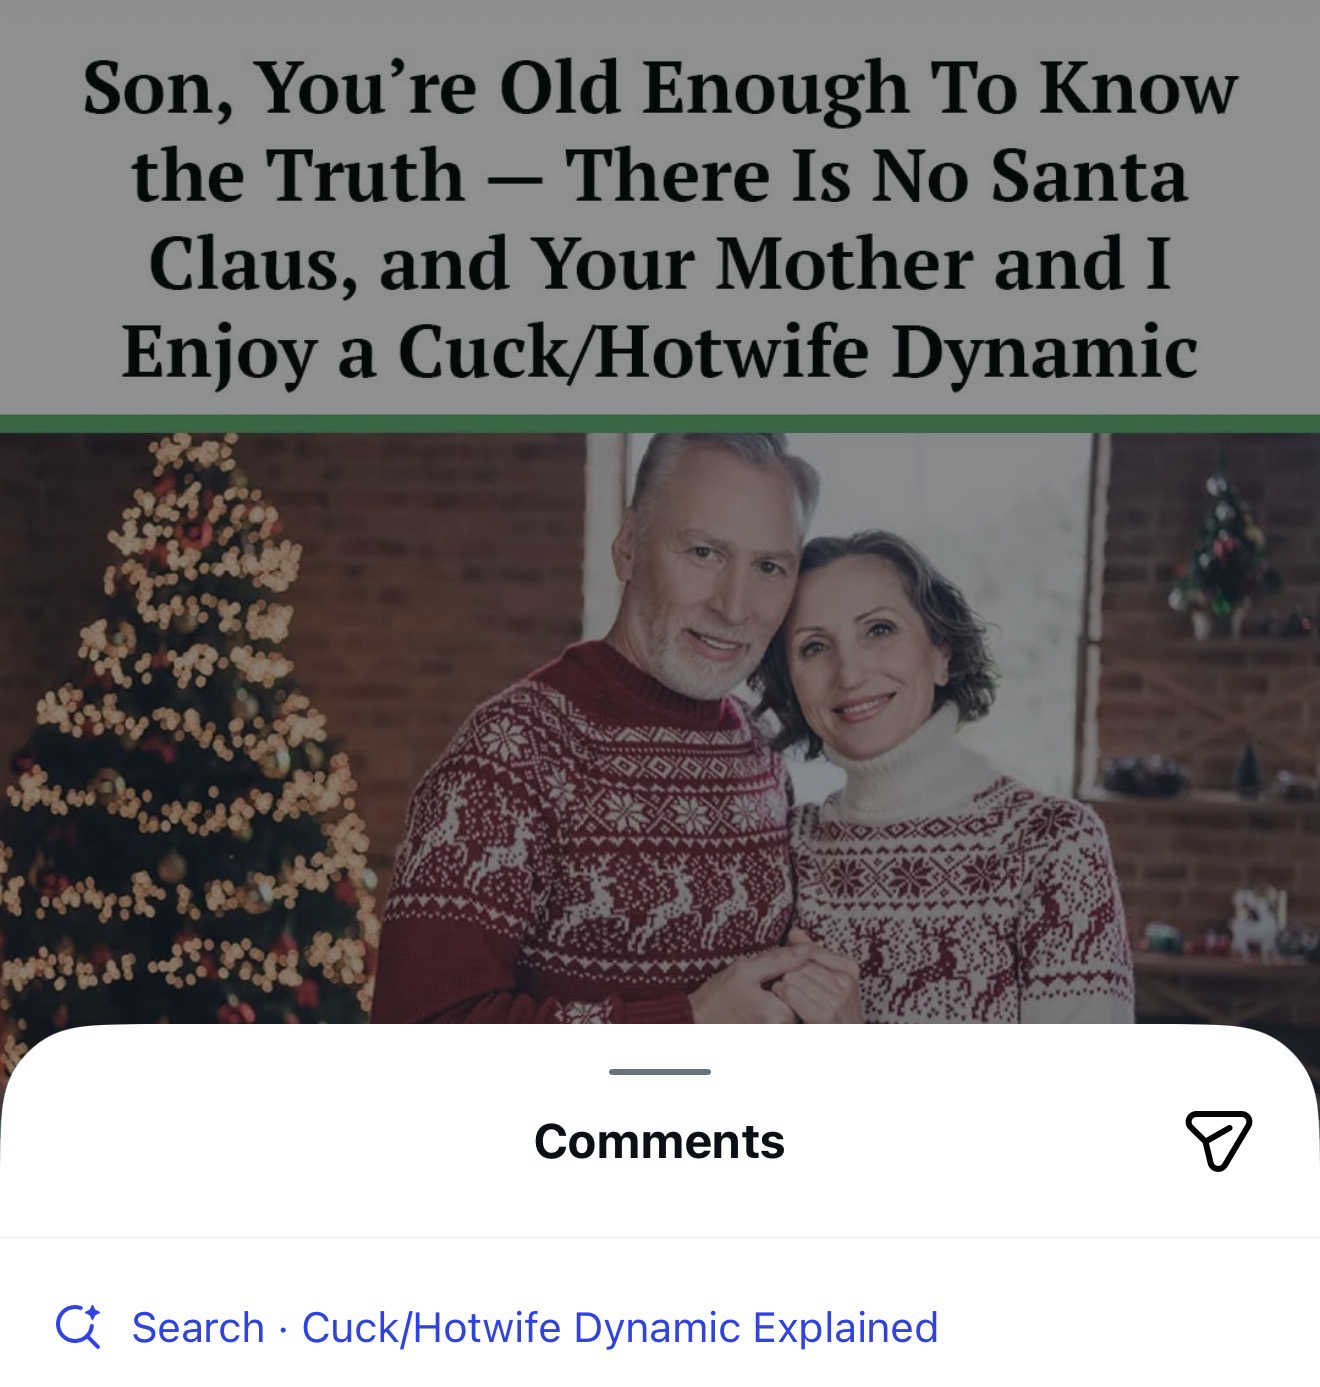Click the headline line 'Son, You're Old Enough To Know'
Viewport: 1320px width, 1387px height.
coord(660,88)
